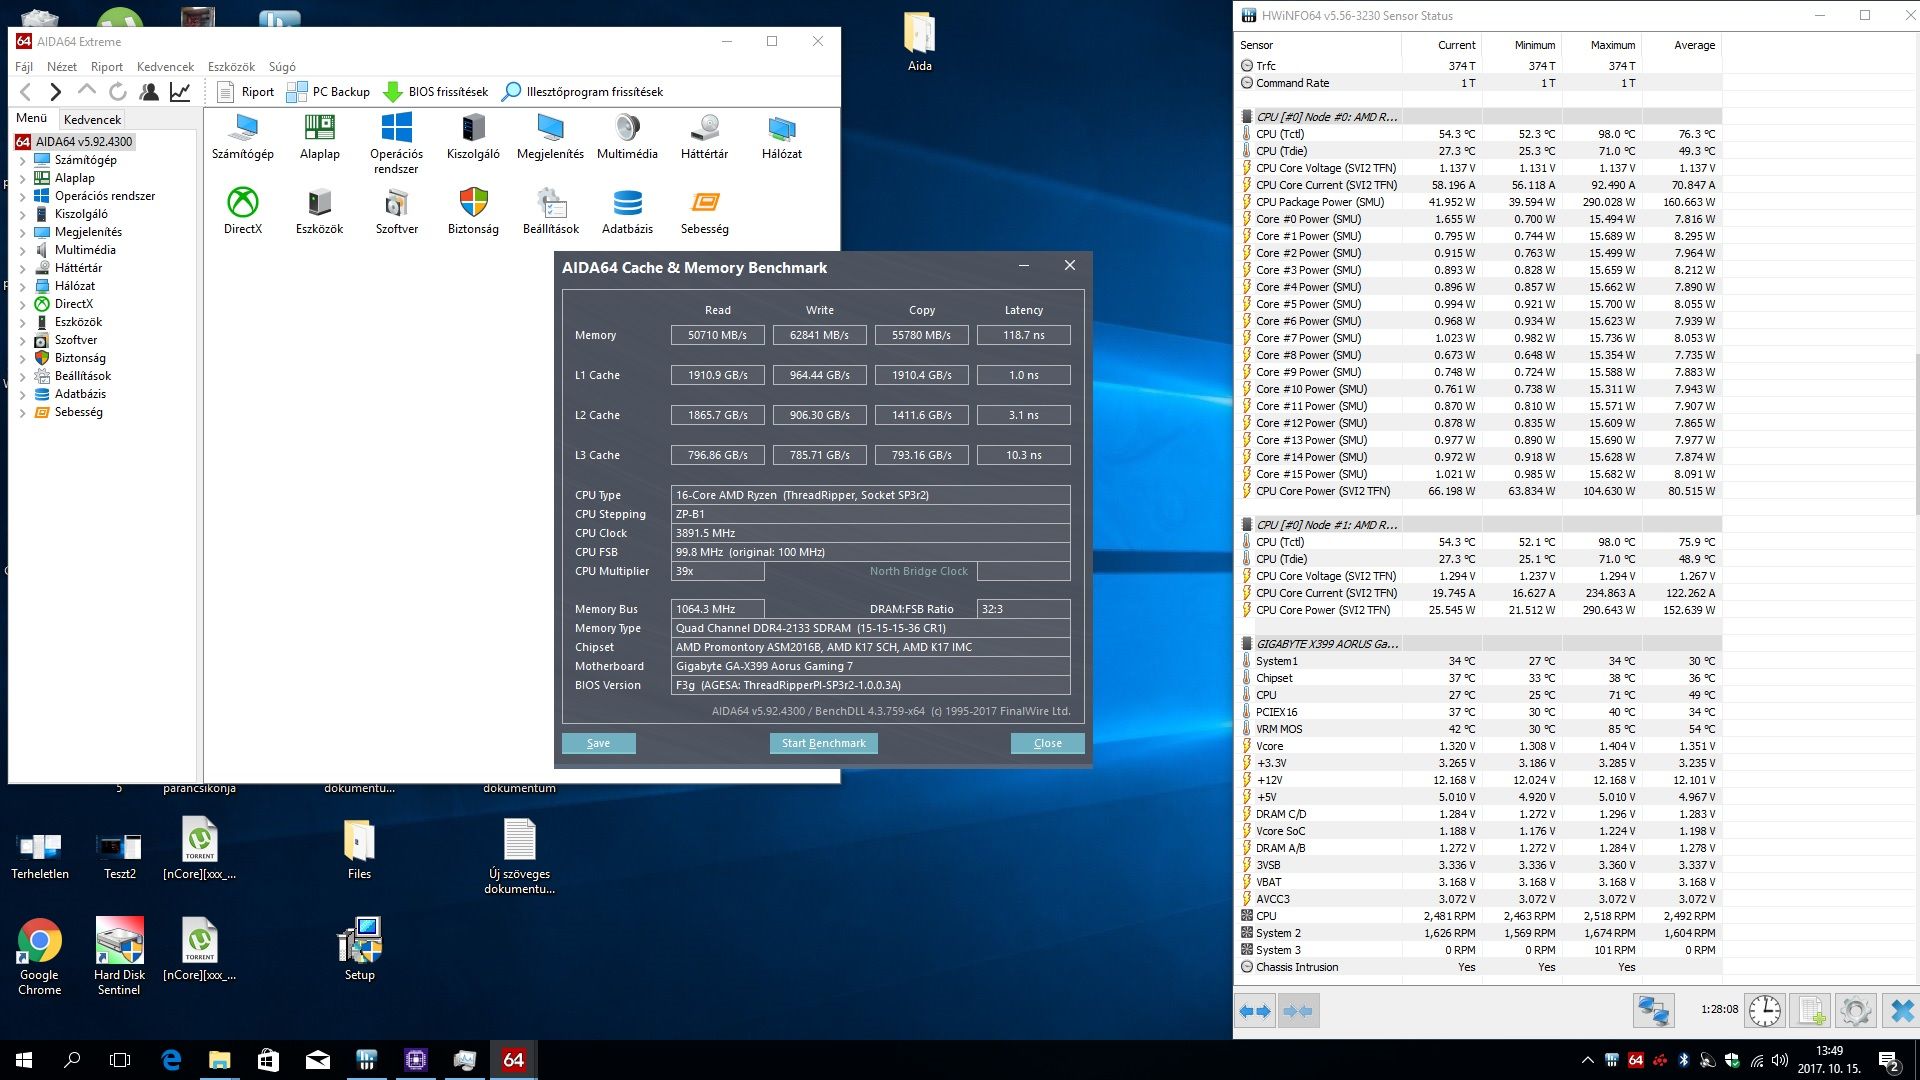The height and width of the screenshot is (1080, 1920).
Task: Click Save in benchmark dialog
Action: [x=598, y=743]
